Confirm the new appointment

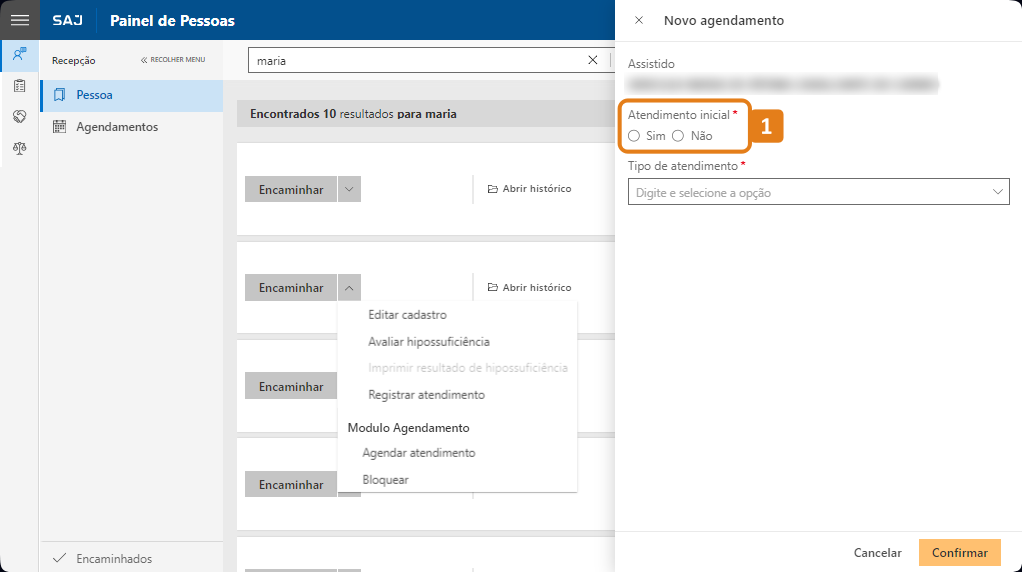coord(959,552)
